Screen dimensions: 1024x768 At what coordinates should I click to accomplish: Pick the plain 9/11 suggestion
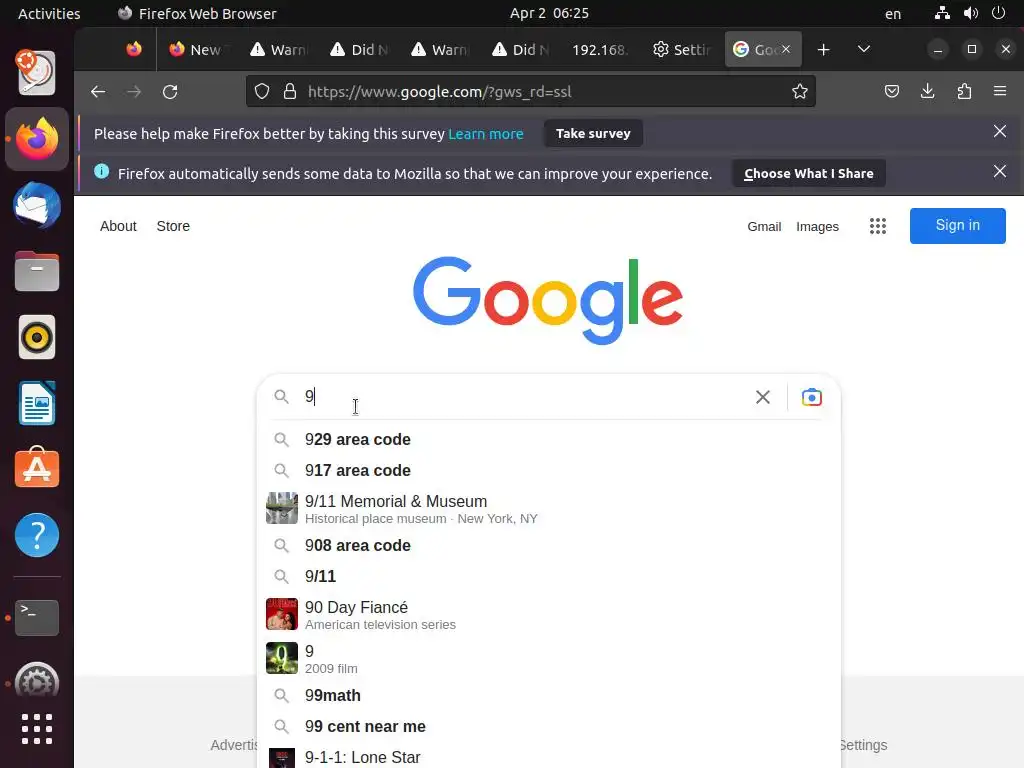click(549, 576)
